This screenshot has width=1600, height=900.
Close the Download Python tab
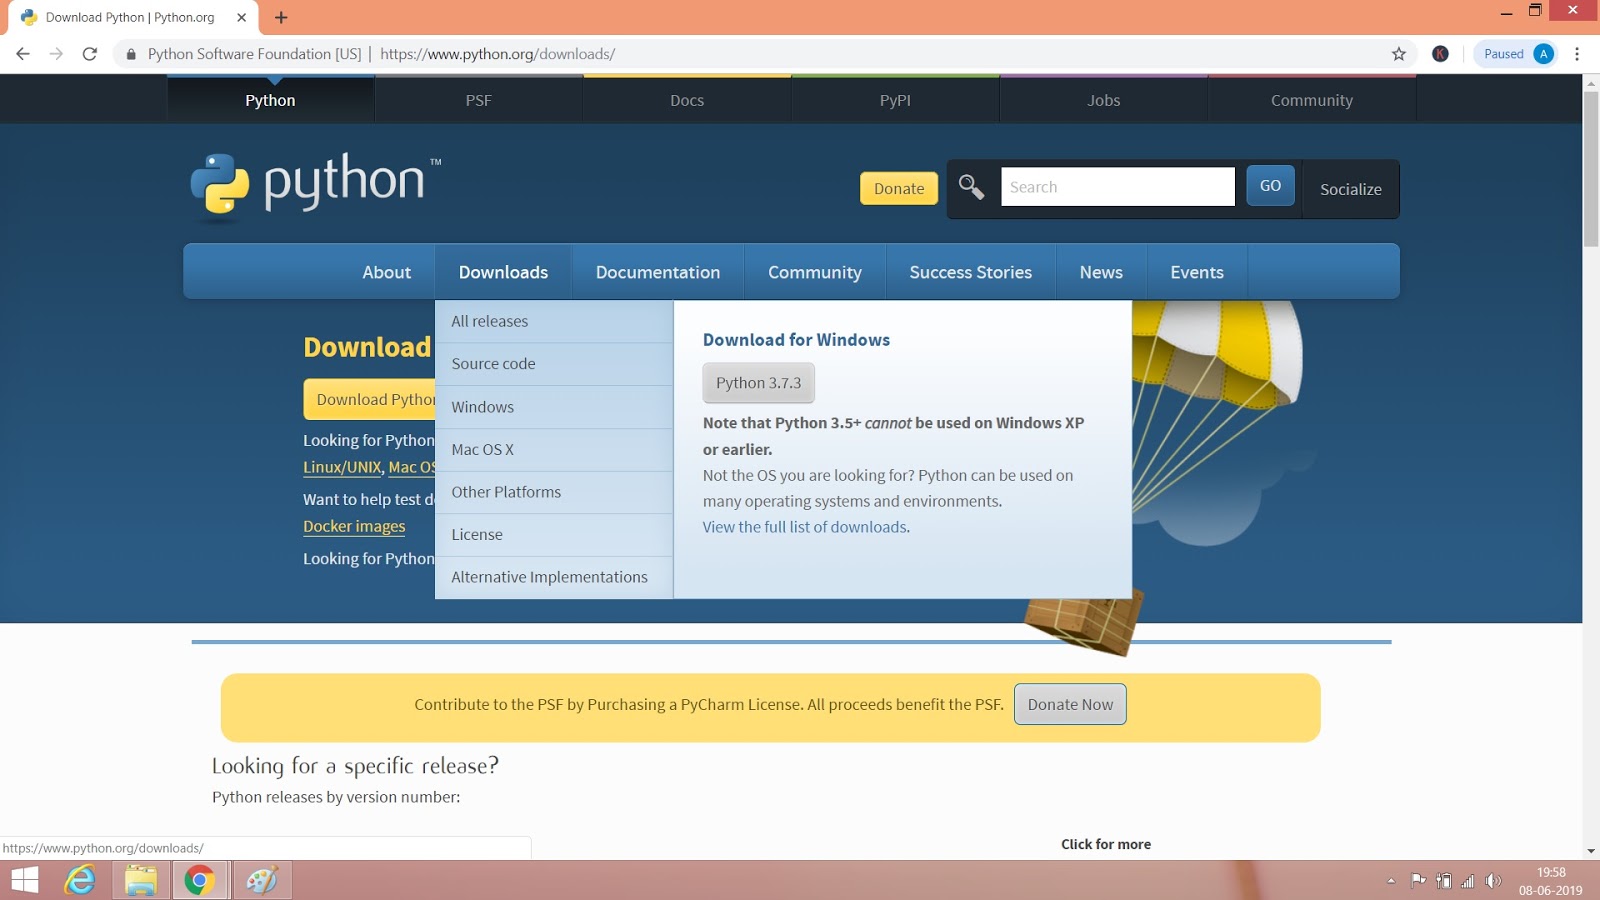tap(241, 17)
